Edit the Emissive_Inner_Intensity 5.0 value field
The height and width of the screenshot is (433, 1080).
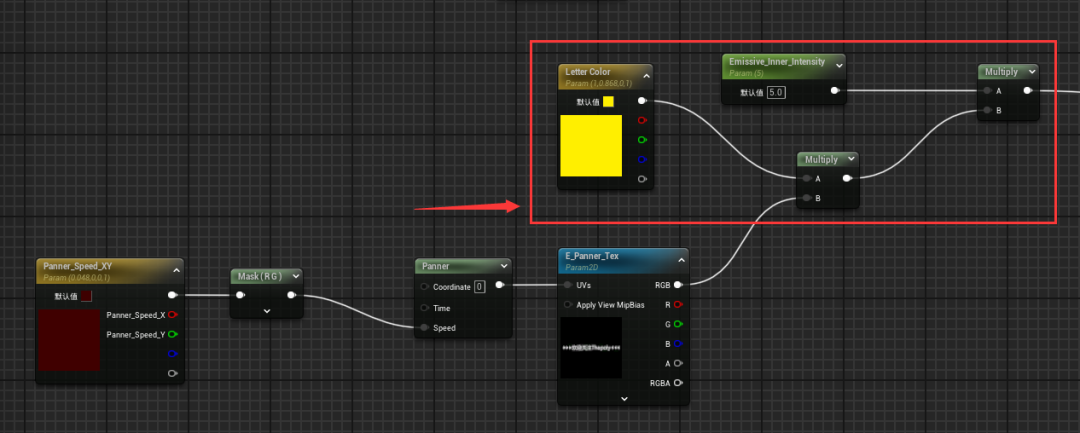pos(776,92)
